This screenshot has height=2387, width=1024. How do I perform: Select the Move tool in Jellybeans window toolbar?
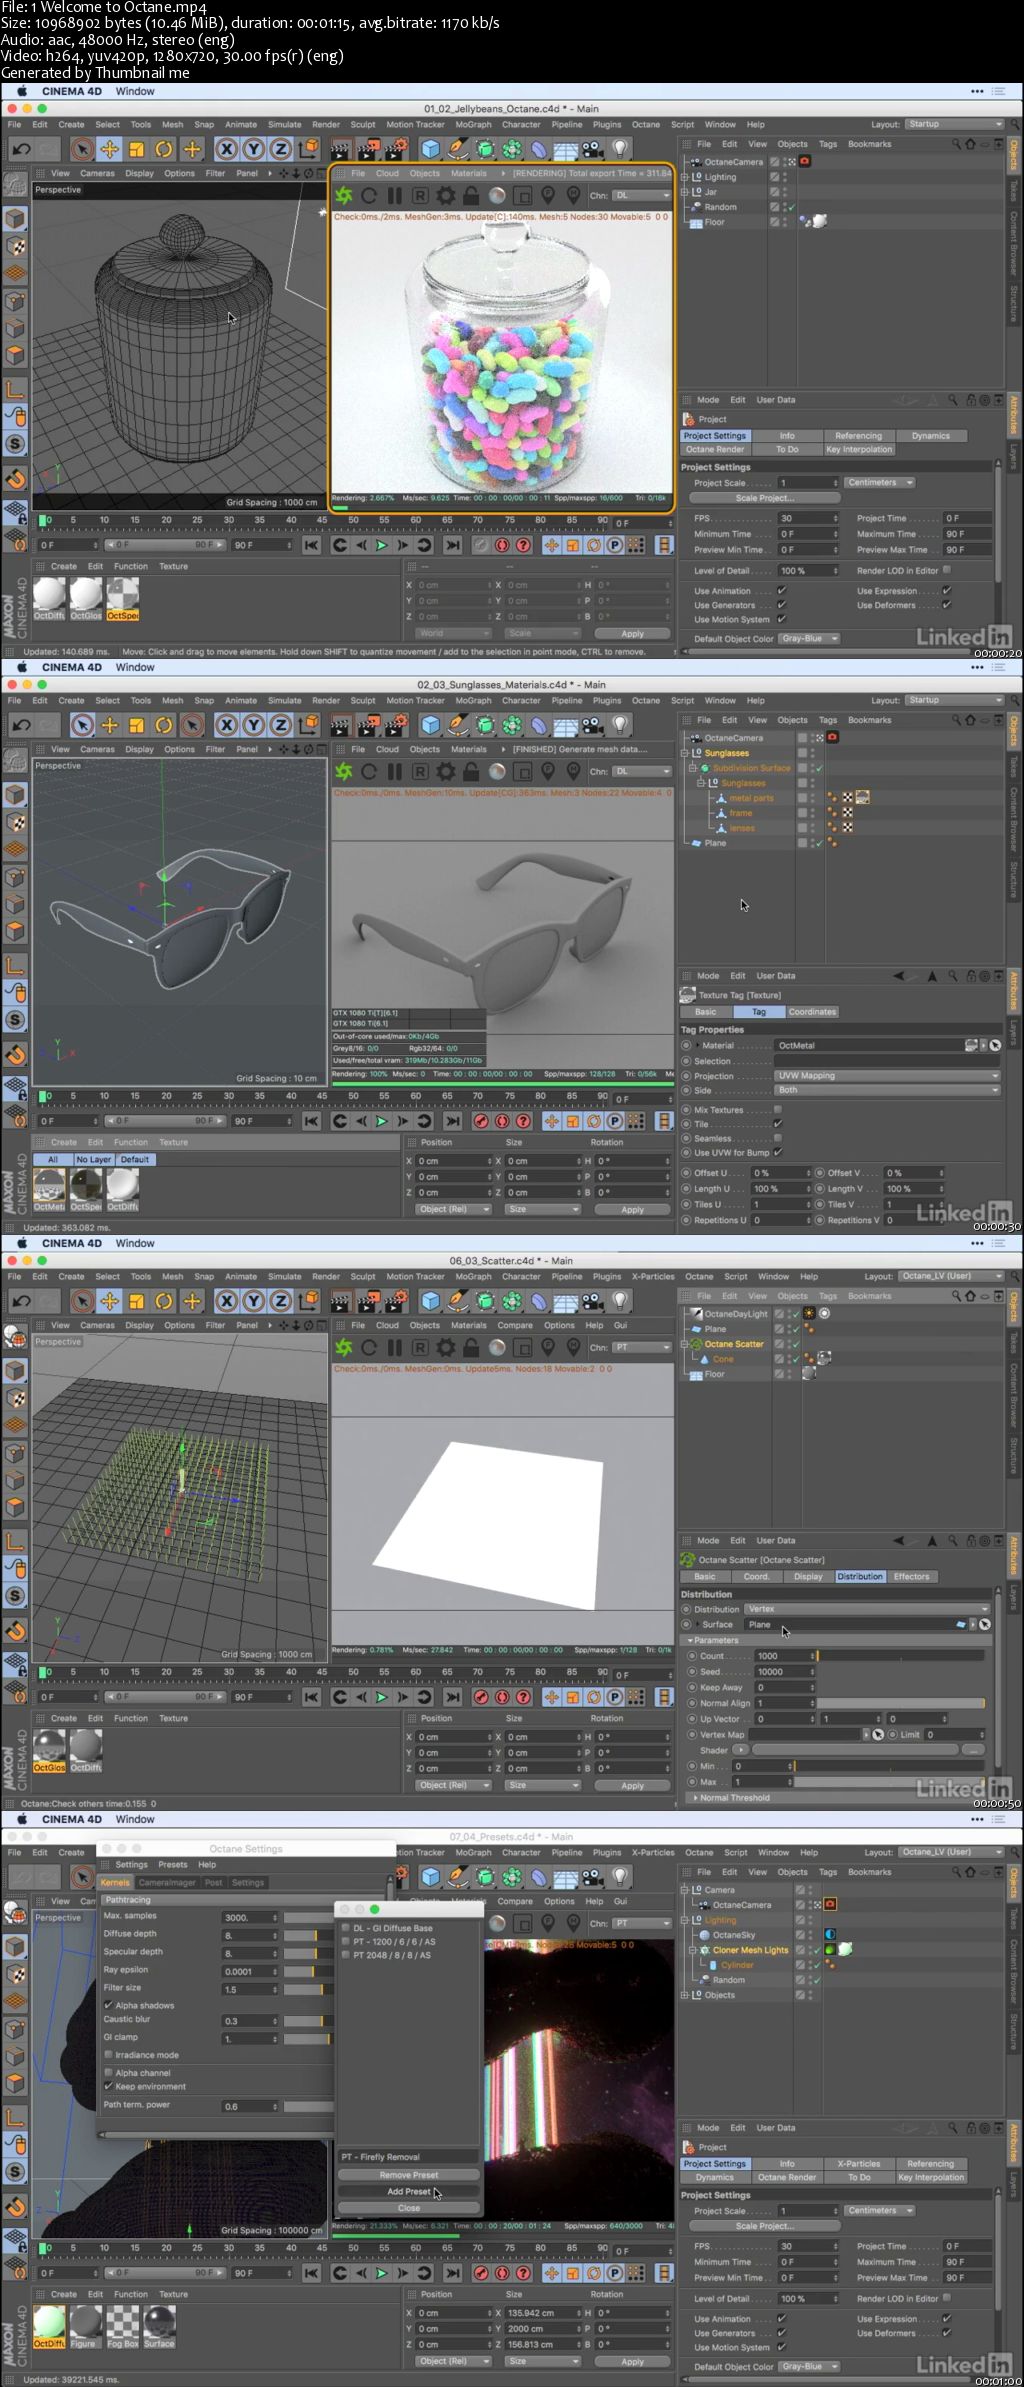tap(110, 149)
